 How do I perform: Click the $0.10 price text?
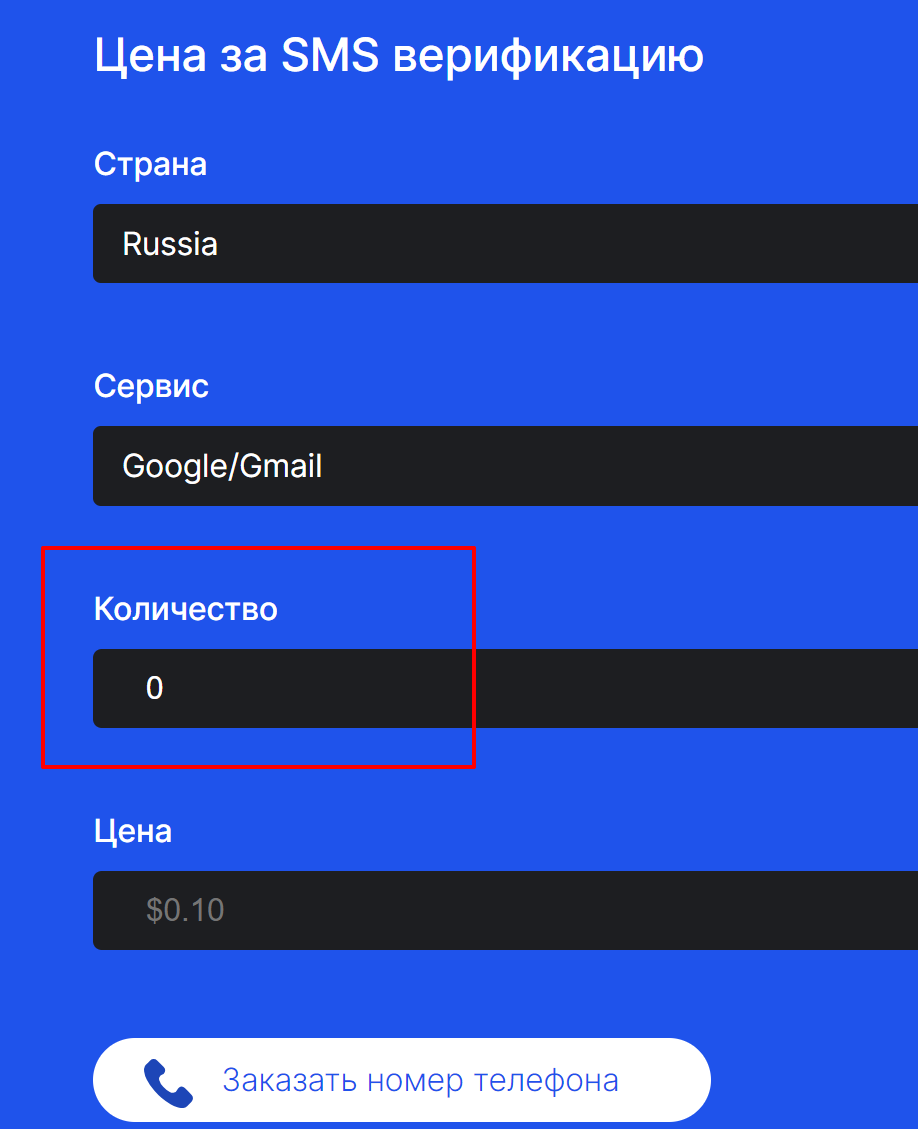click(x=185, y=910)
